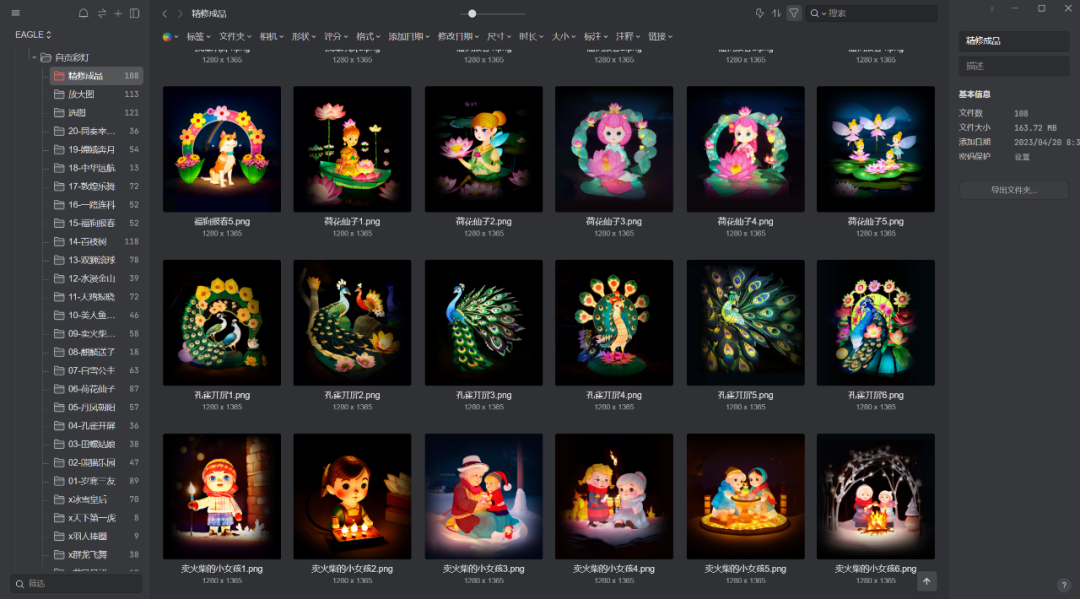
Task: Select the 荷花仙子1.png thumbnail
Action: tap(352, 149)
